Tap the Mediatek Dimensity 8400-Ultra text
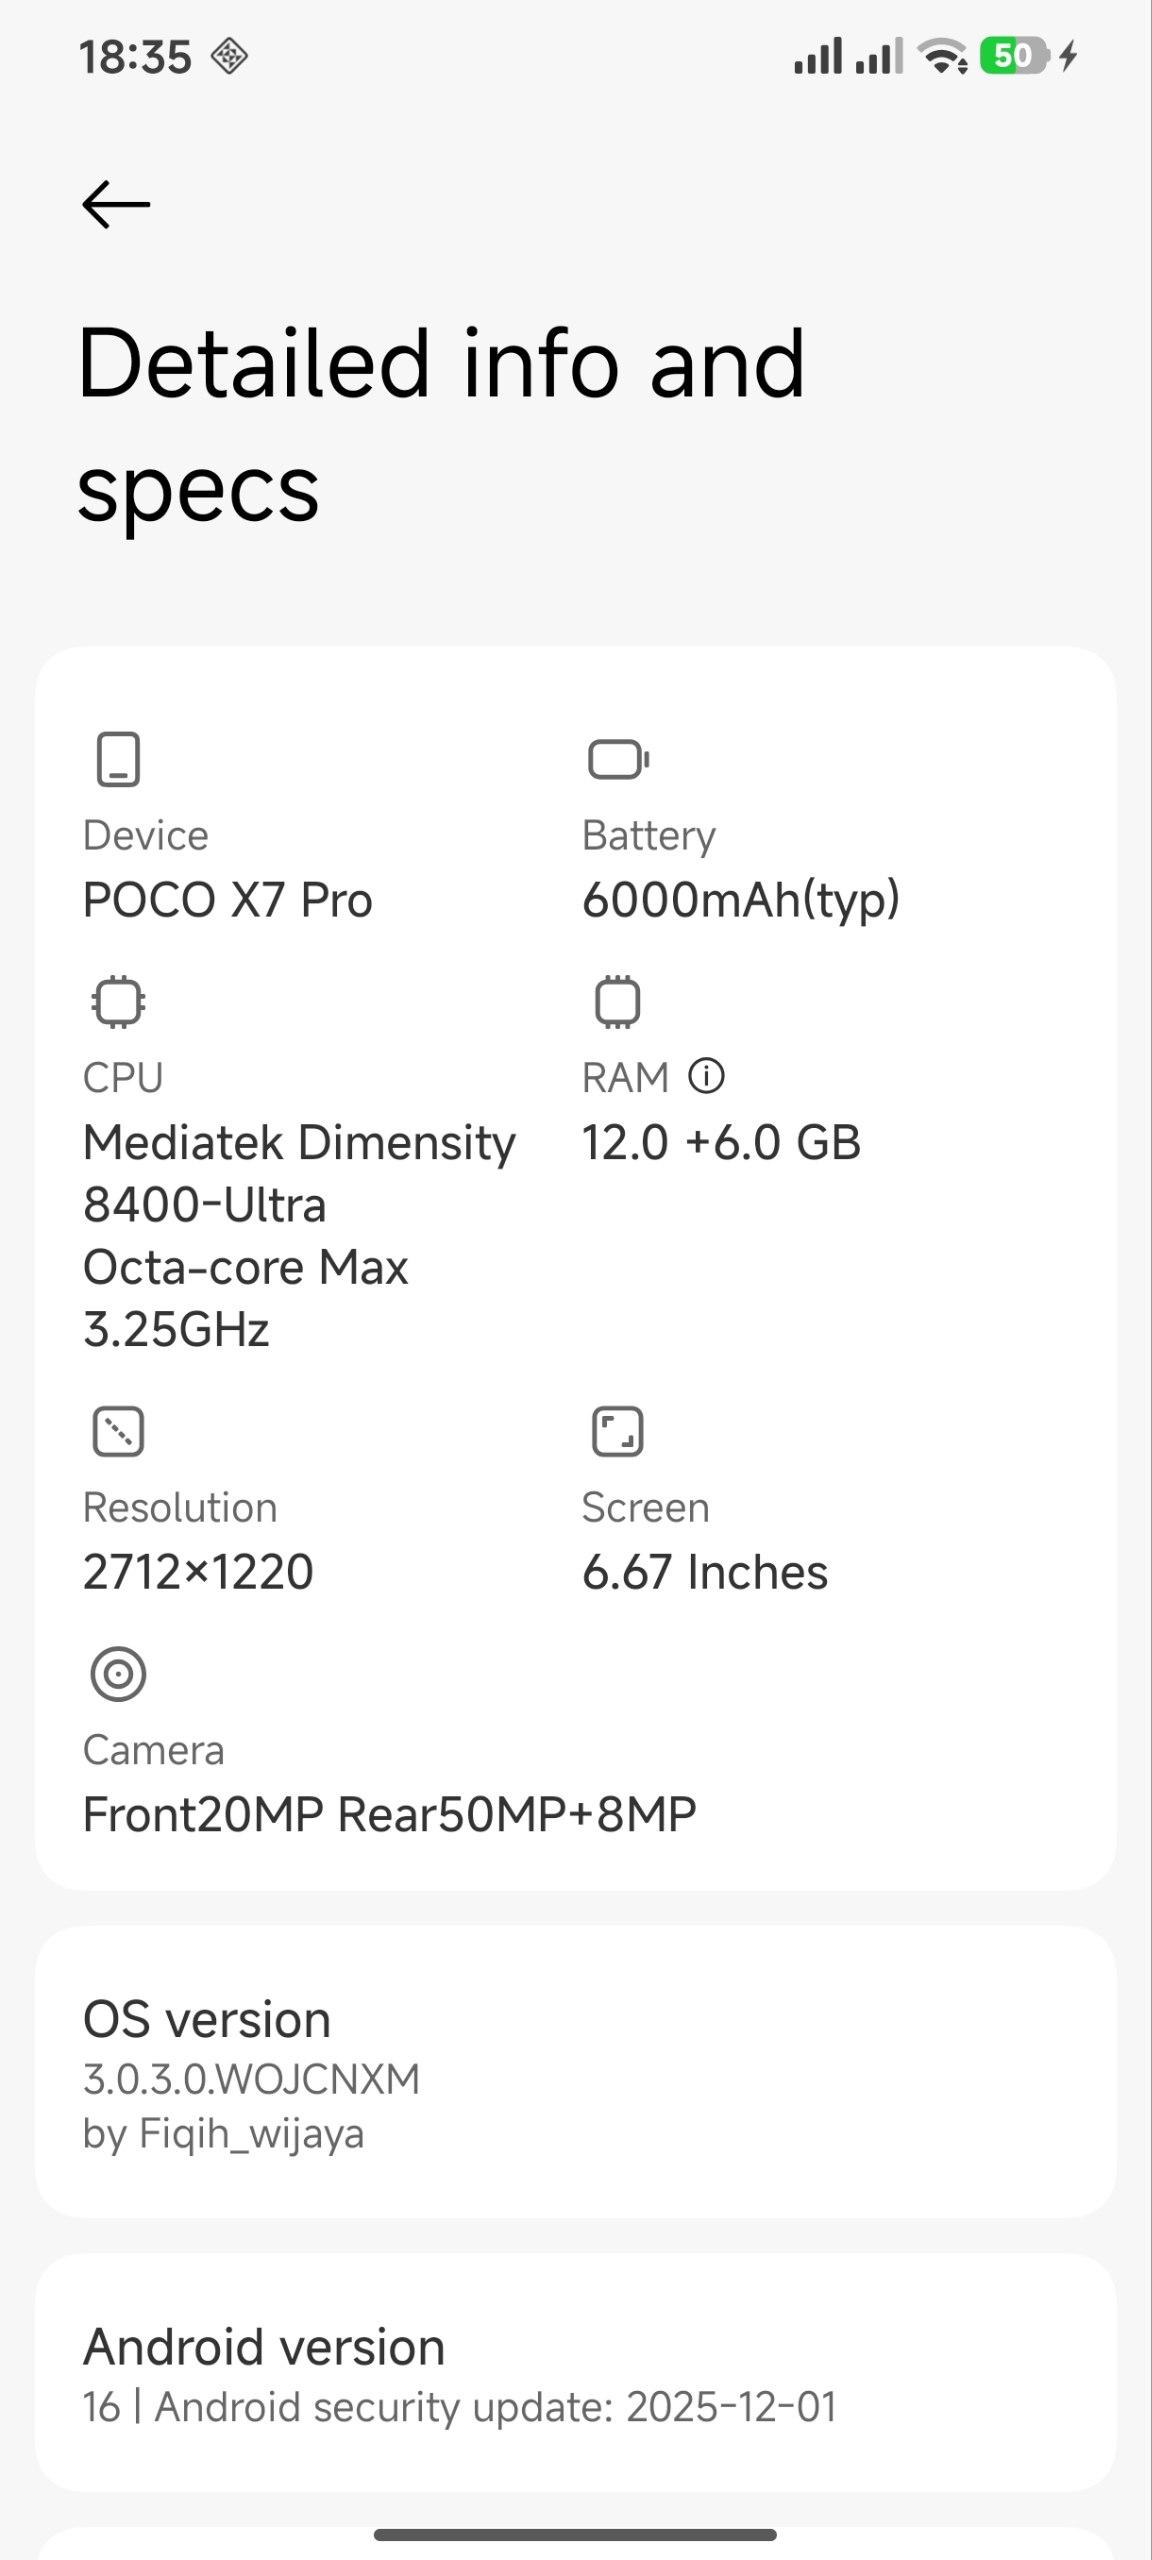 pyautogui.click(x=299, y=1173)
